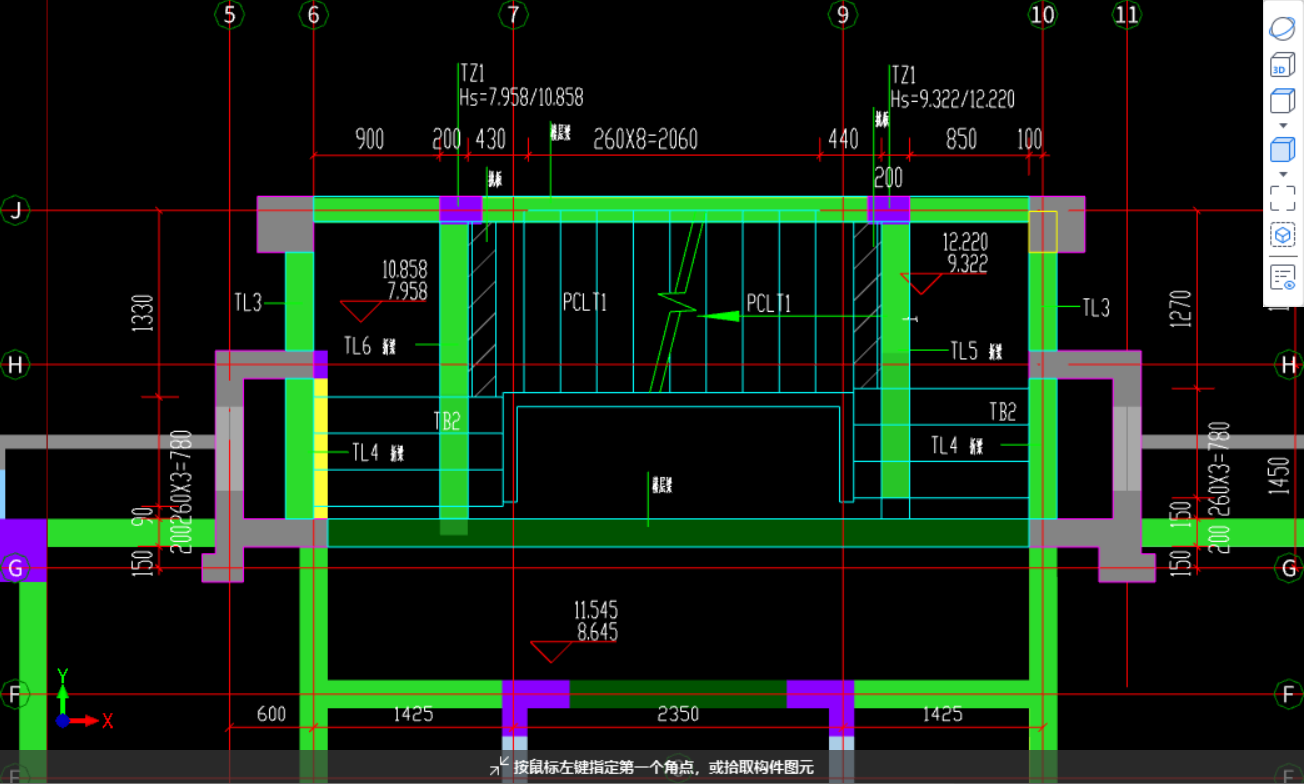Viewport: 1304px width, 784px height.
Task: Select the top-face view cube icon
Action: (1282, 101)
